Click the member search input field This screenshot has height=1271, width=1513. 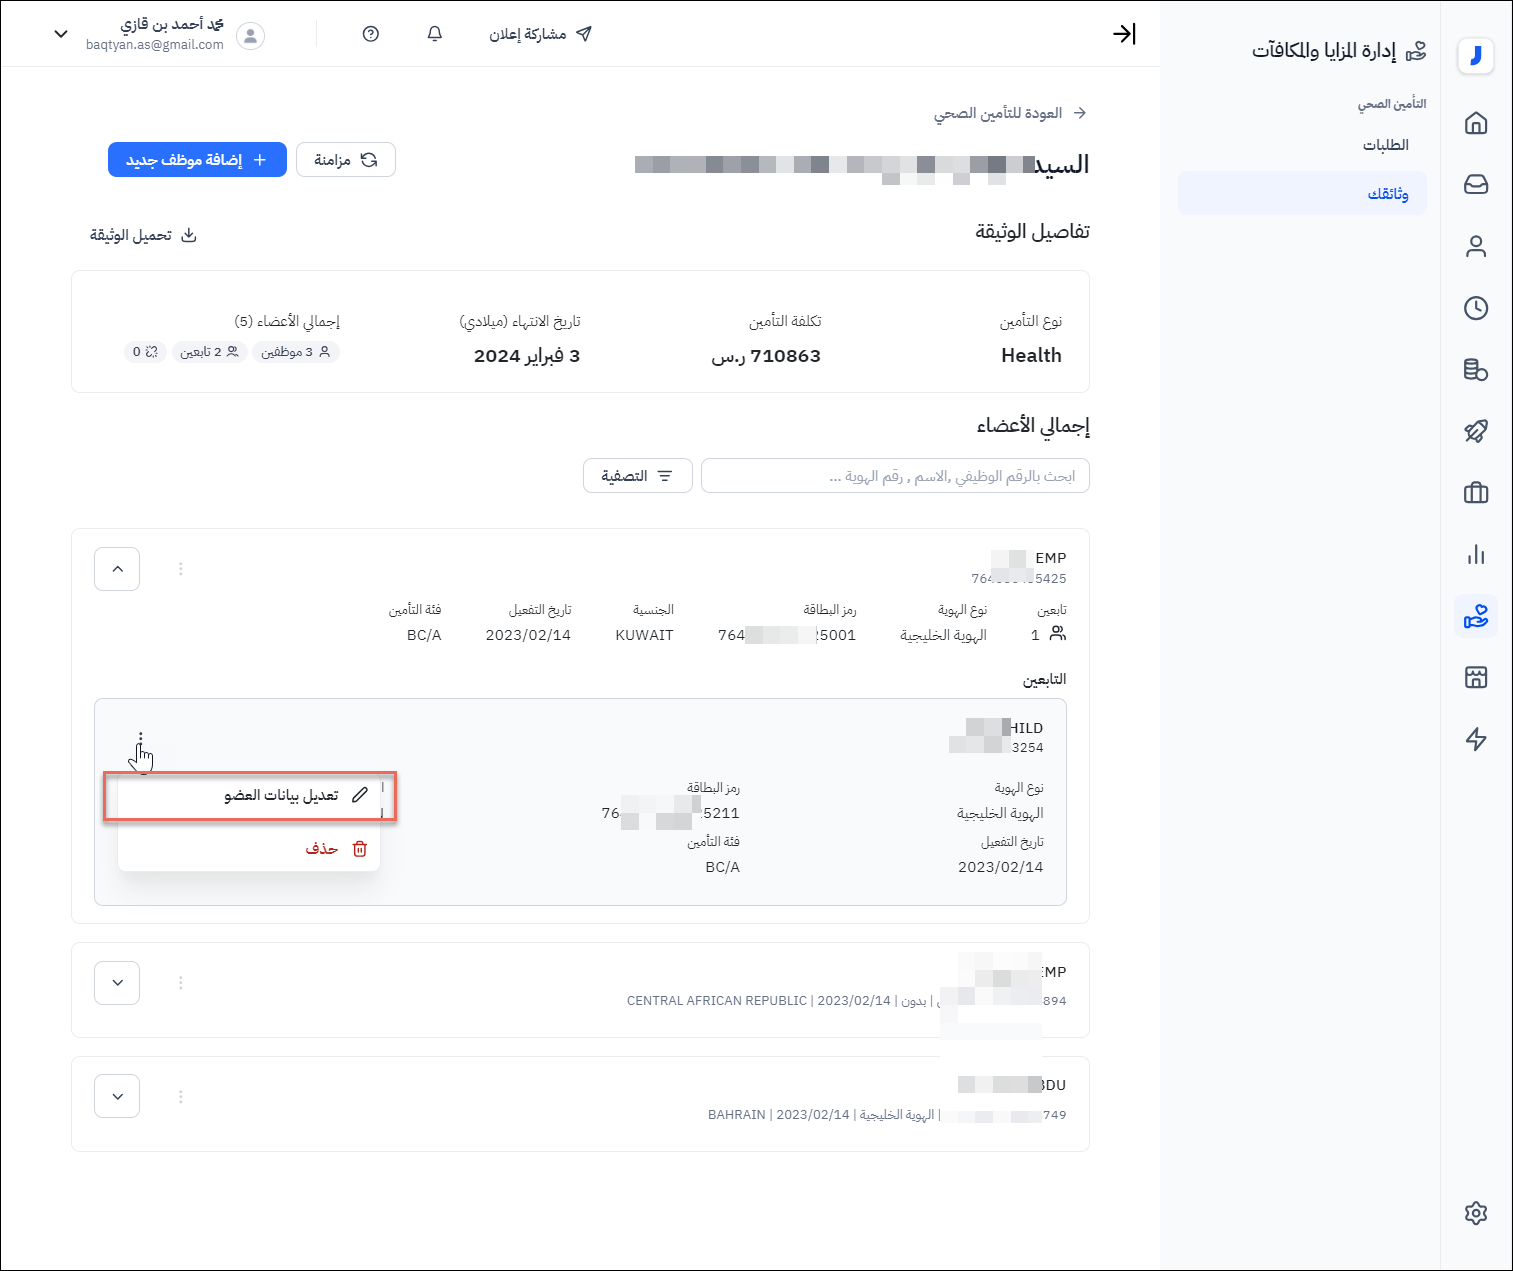[895, 476]
